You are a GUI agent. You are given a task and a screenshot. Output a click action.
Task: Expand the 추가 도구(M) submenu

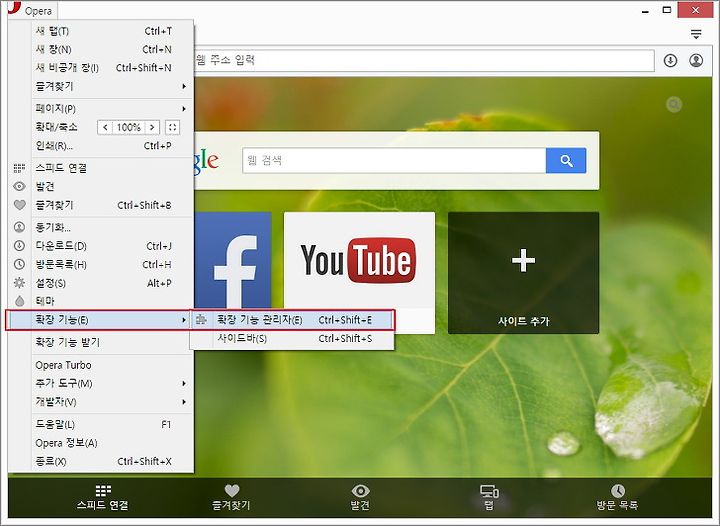click(112, 383)
